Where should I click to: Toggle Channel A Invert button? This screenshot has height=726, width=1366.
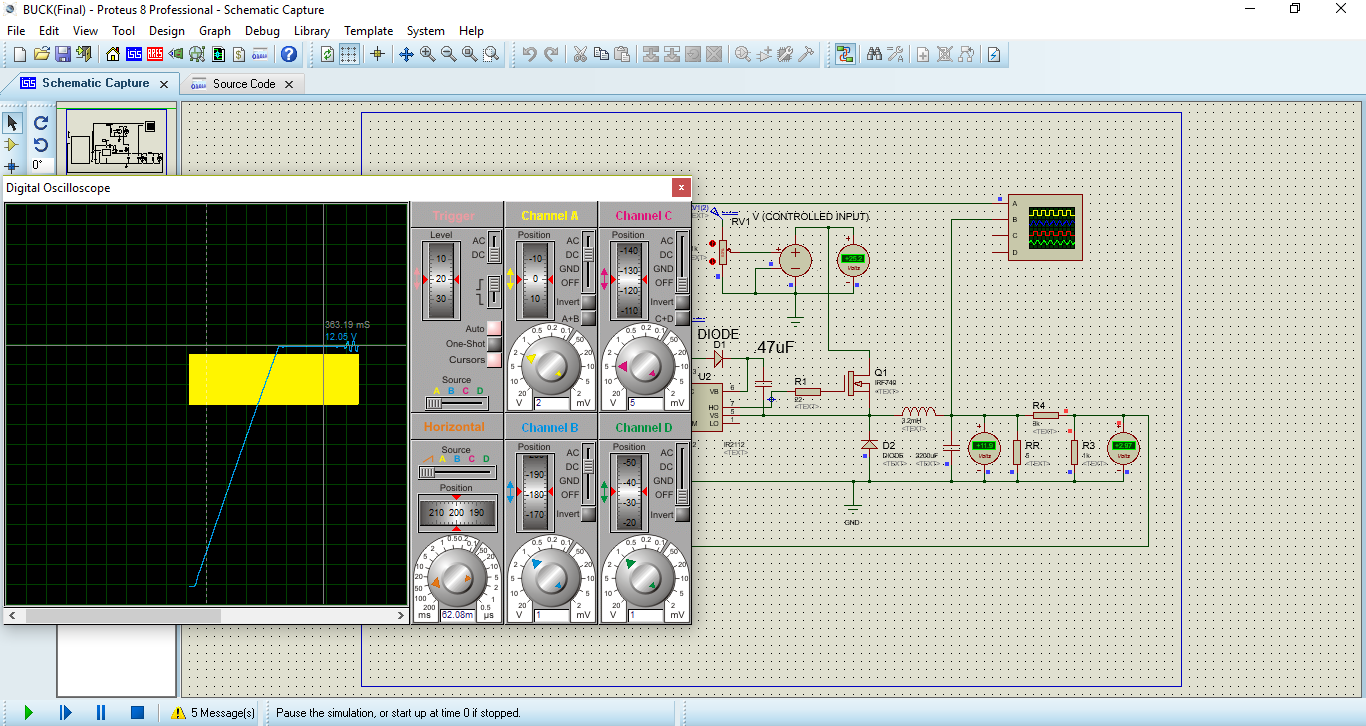[x=588, y=302]
